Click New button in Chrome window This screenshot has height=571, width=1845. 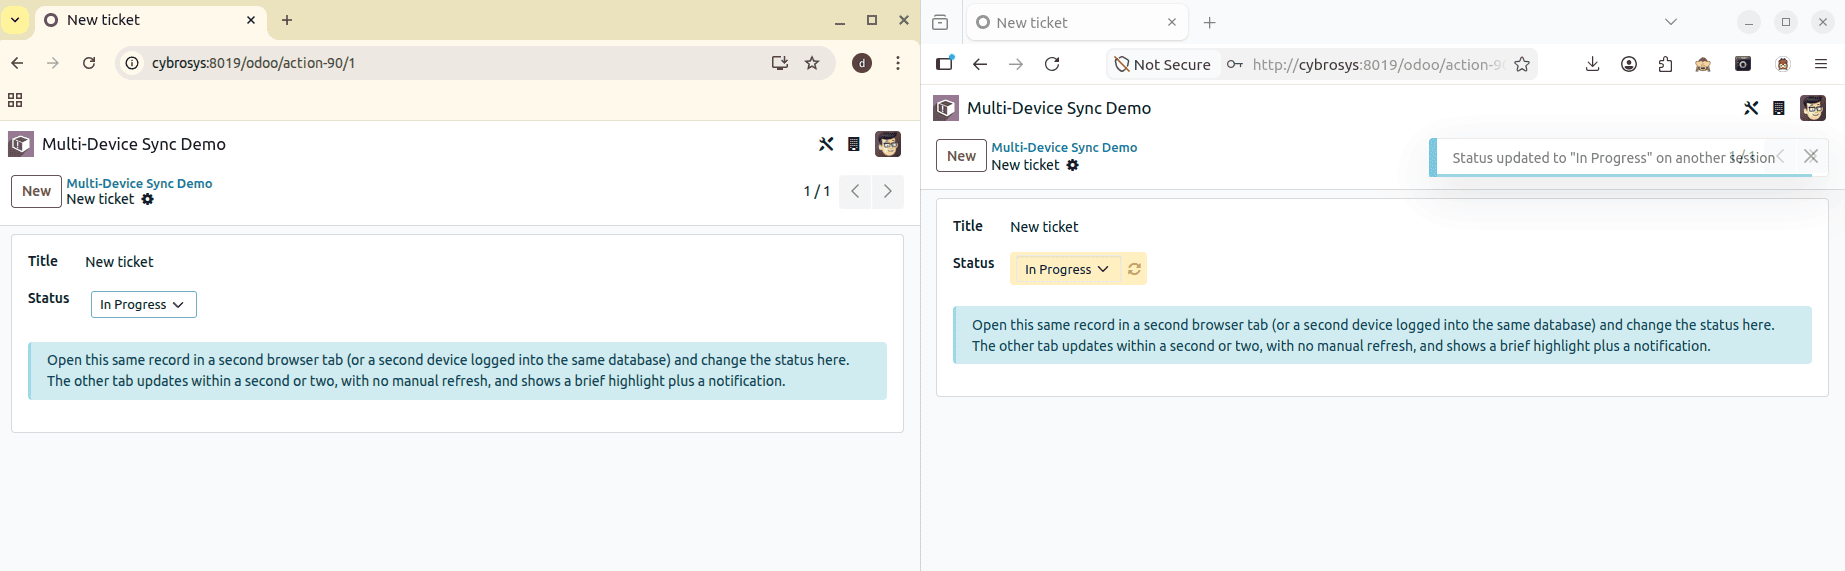point(36,191)
